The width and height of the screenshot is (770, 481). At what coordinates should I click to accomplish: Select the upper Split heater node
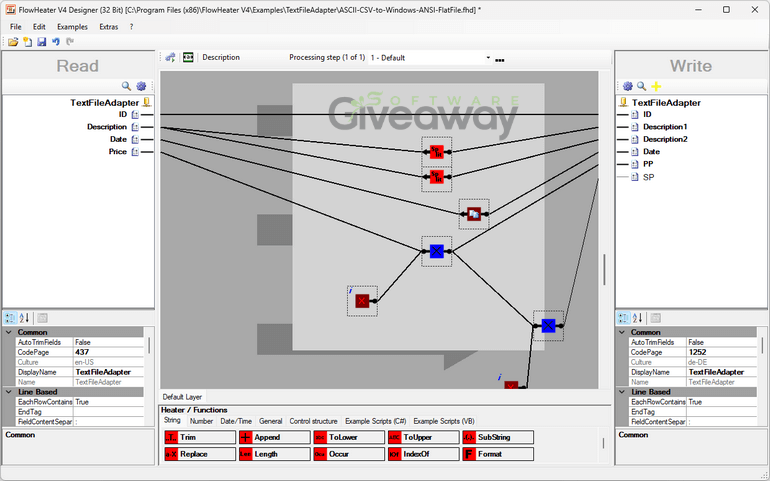click(x=437, y=152)
